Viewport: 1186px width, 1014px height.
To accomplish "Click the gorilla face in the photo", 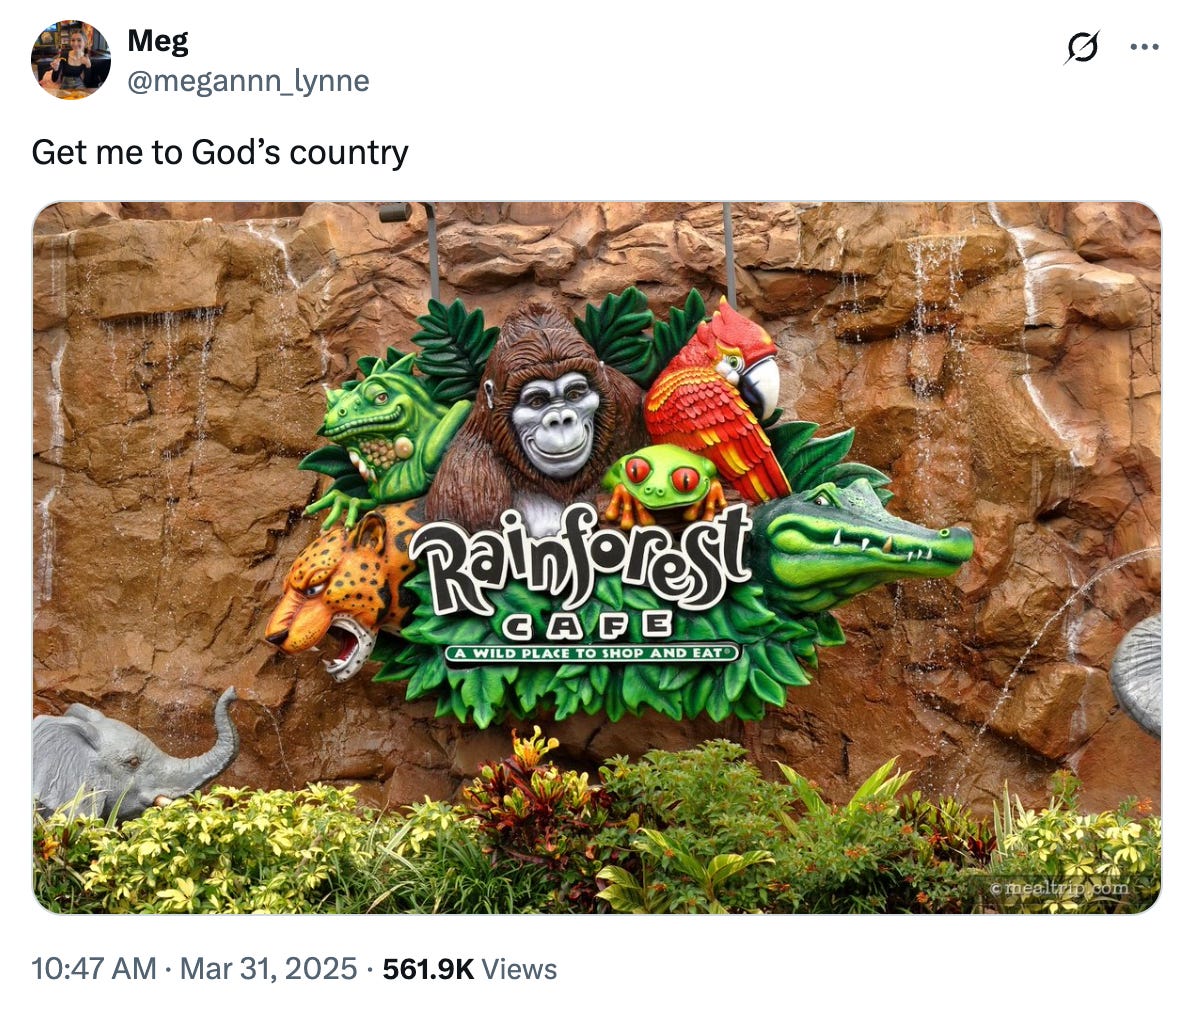I will [x=555, y=424].
